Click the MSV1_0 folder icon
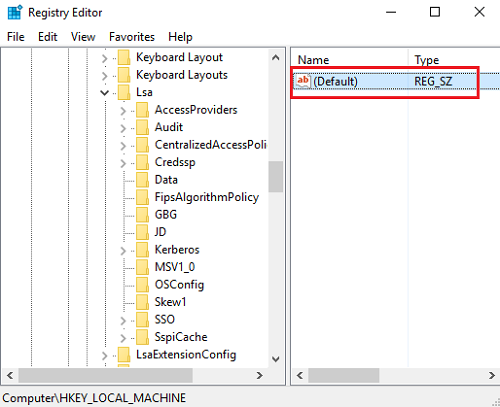The width and height of the screenshot is (500, 407). pos(143,267)
